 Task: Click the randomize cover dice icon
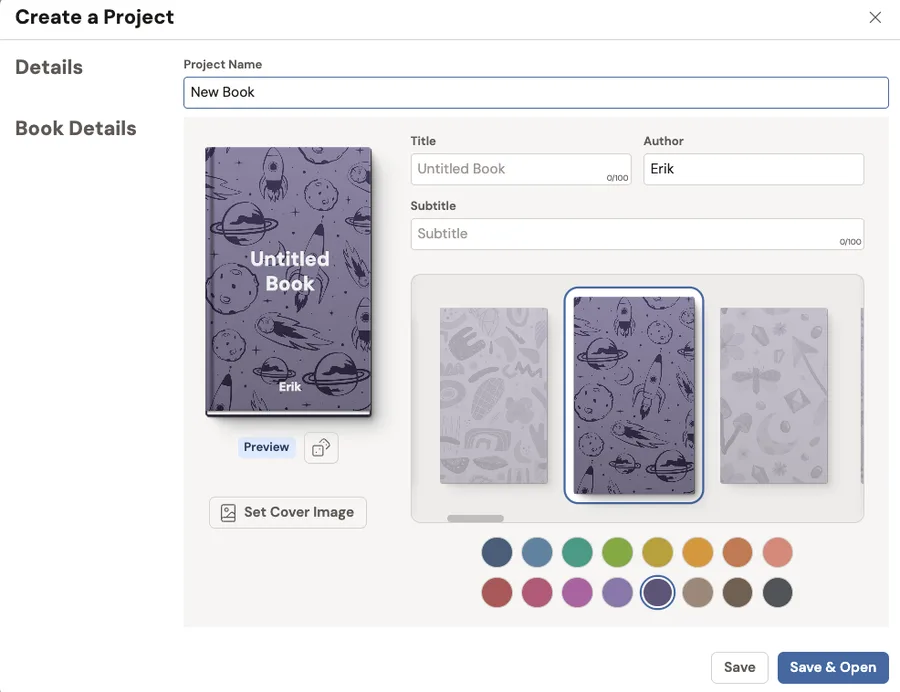point(321,448)
